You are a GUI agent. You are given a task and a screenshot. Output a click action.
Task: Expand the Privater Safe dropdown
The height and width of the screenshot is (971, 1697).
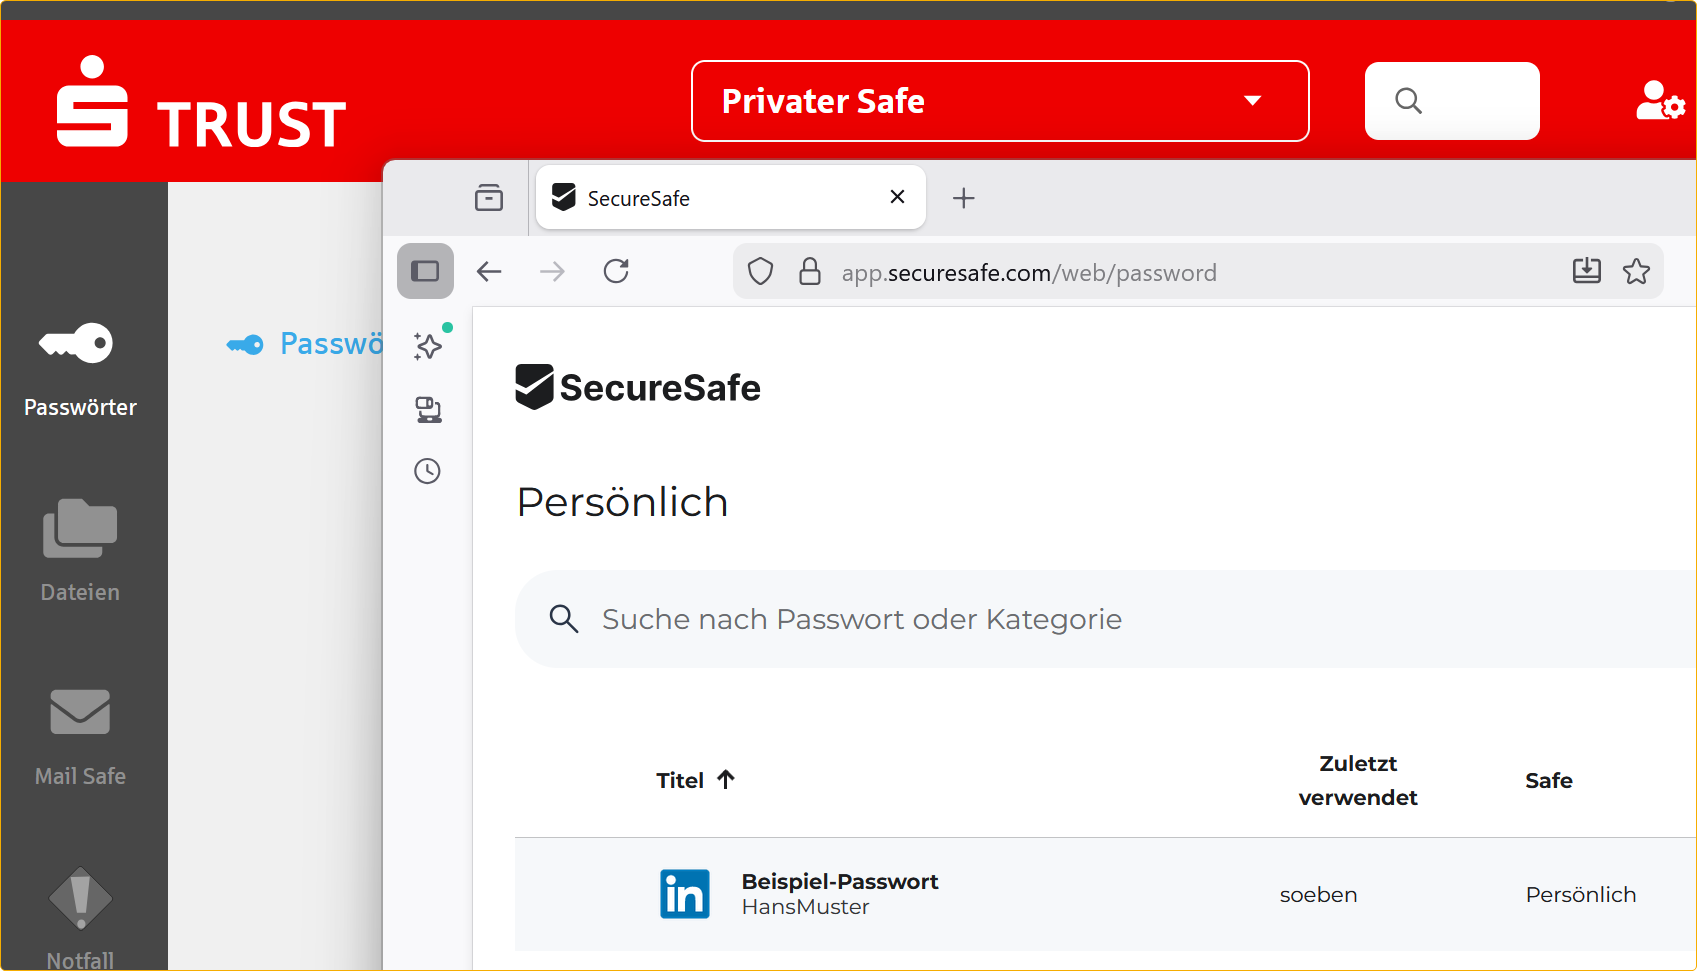999,101
